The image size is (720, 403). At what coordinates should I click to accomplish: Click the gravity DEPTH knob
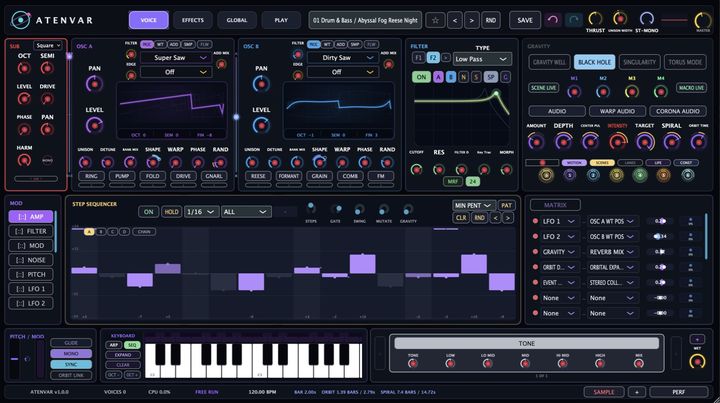(563, 142)
